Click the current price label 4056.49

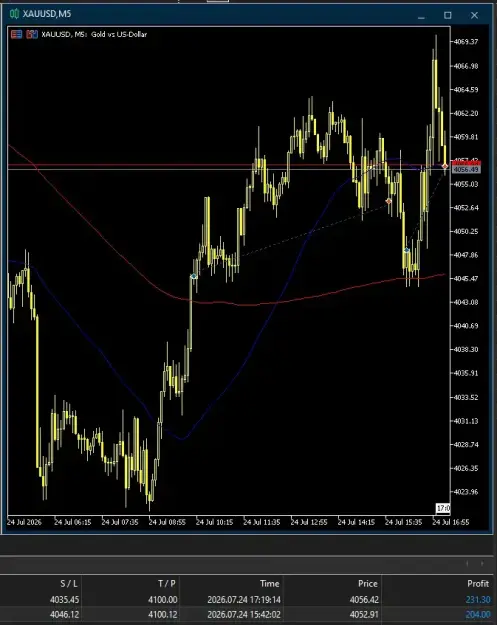(466, 170)
